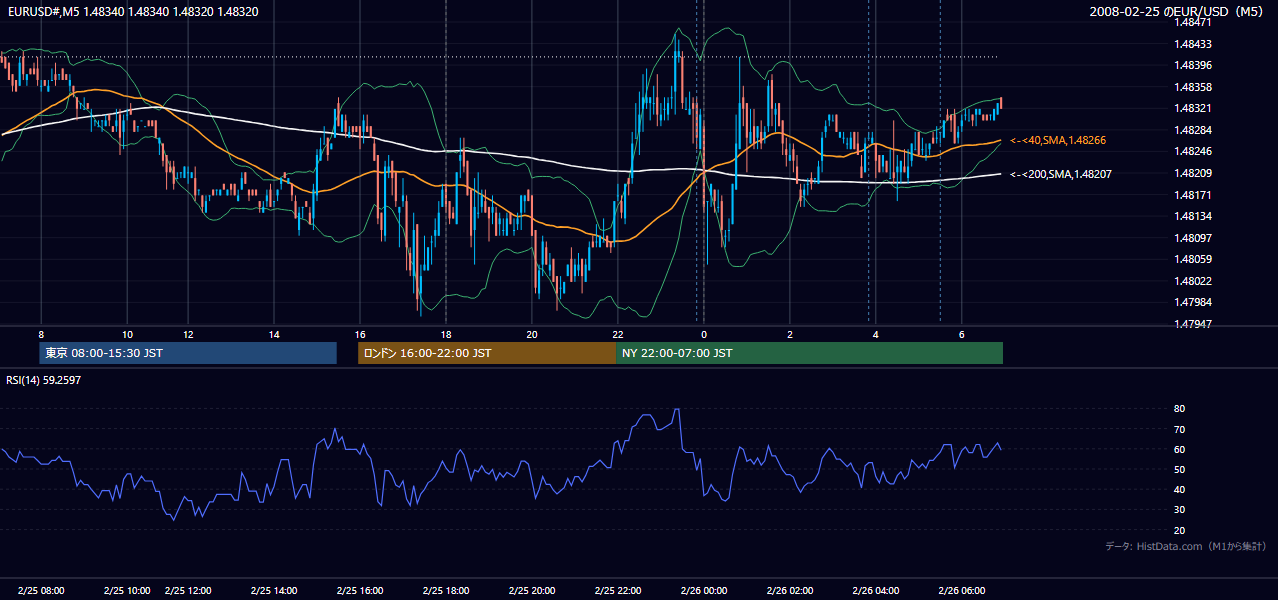Image resolution: width=1278 pixels, height=600 pixels.
Task: Click price axis value 1.48321
Action: [1193, 108]
